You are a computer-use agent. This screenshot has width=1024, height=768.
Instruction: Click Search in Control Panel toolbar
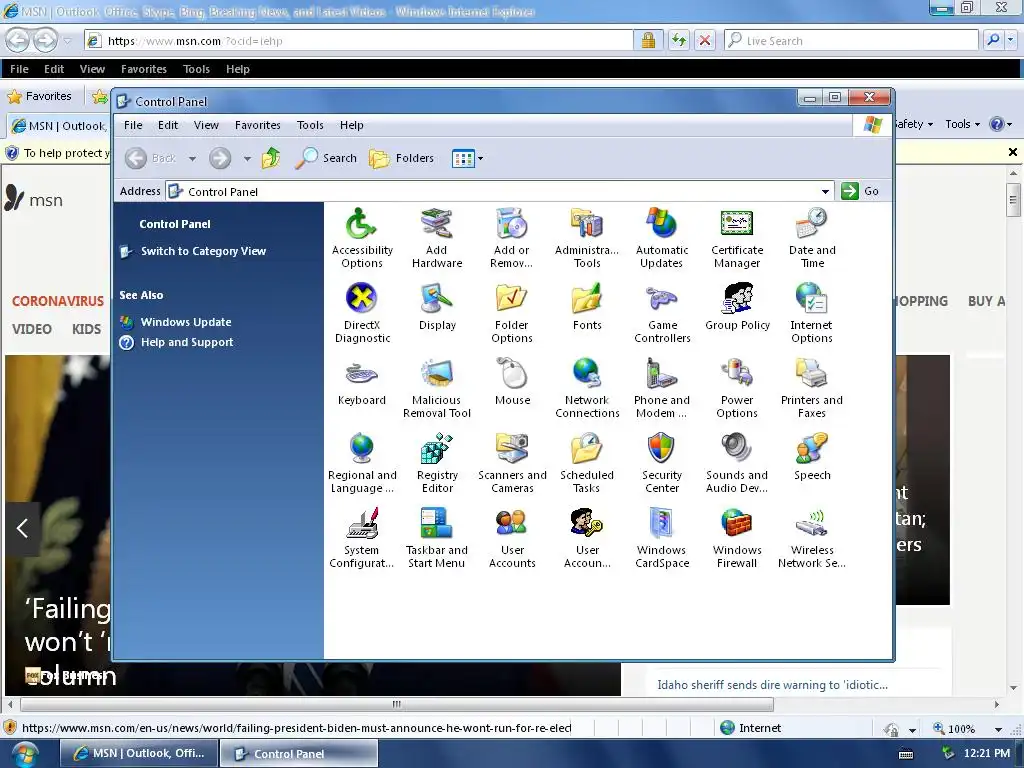(326, 158)
